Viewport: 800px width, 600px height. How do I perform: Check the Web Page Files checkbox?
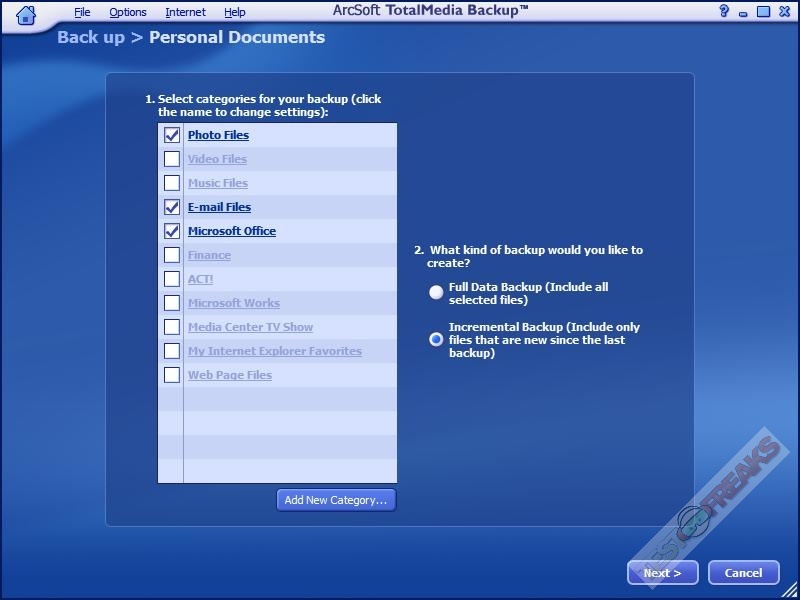(172, 375)
